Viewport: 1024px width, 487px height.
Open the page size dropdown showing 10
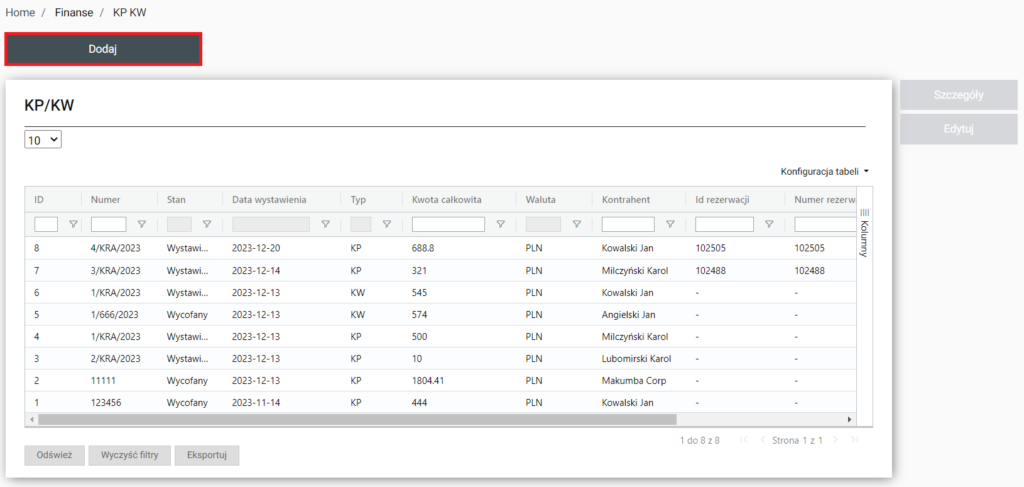[43, 141]
